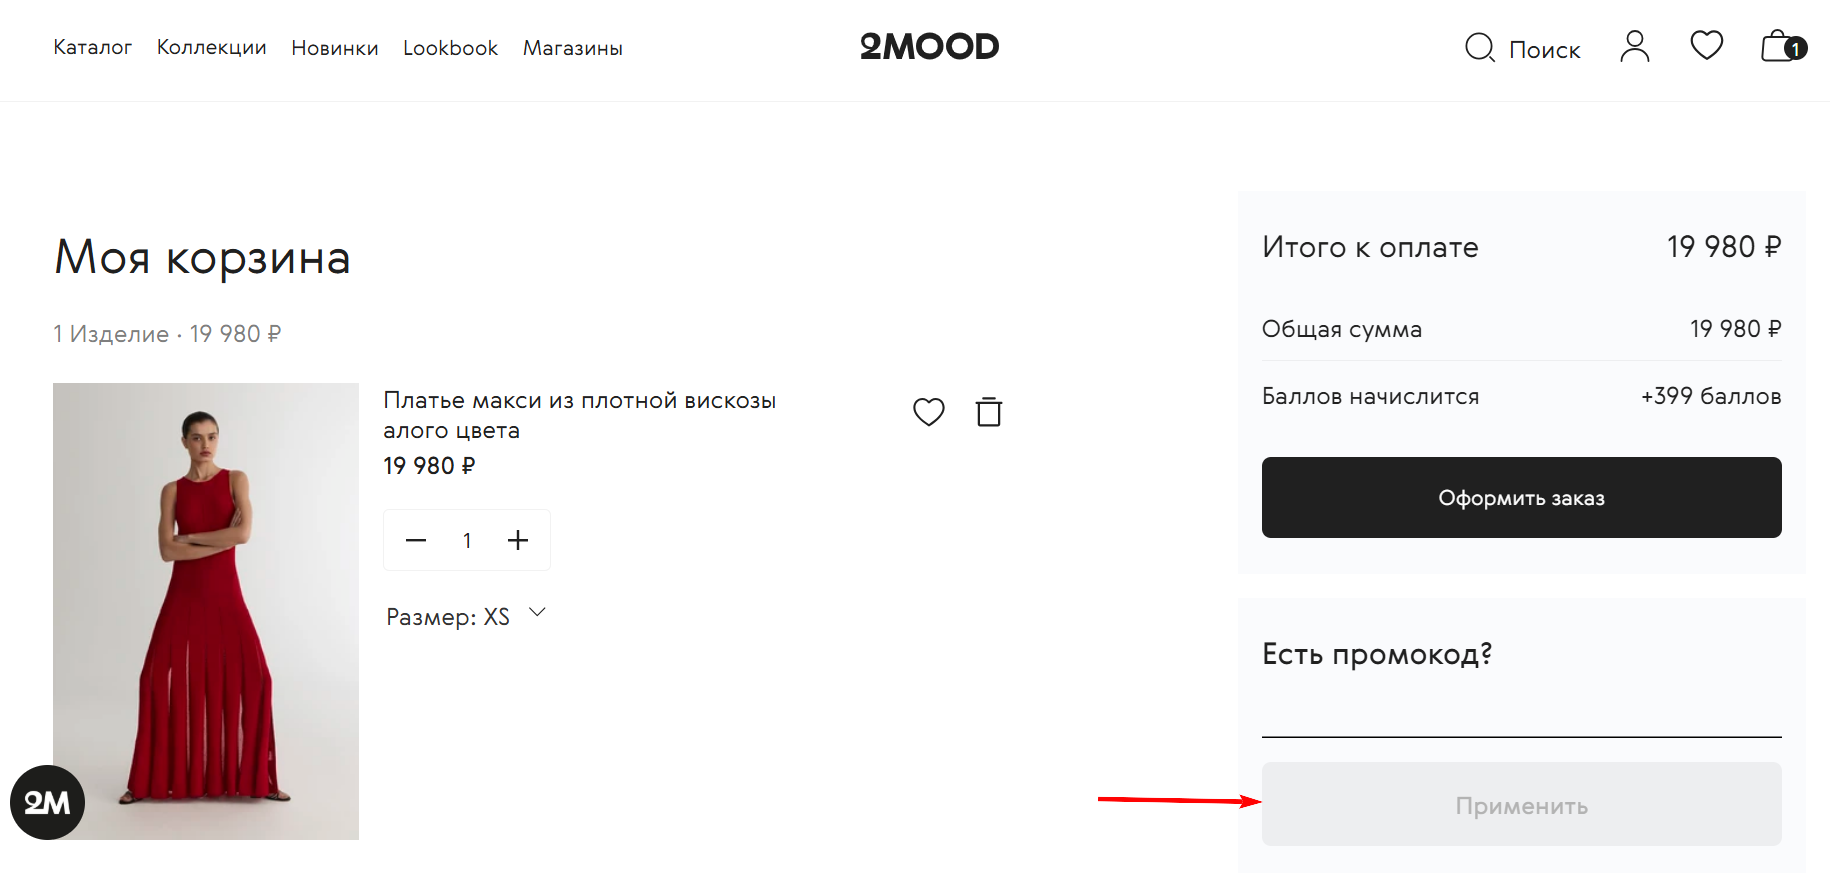Image resolution: width=1830 pixels, height=873 pixels.
Task: Add the red dress to favorites heart
Action: point(928,411)
